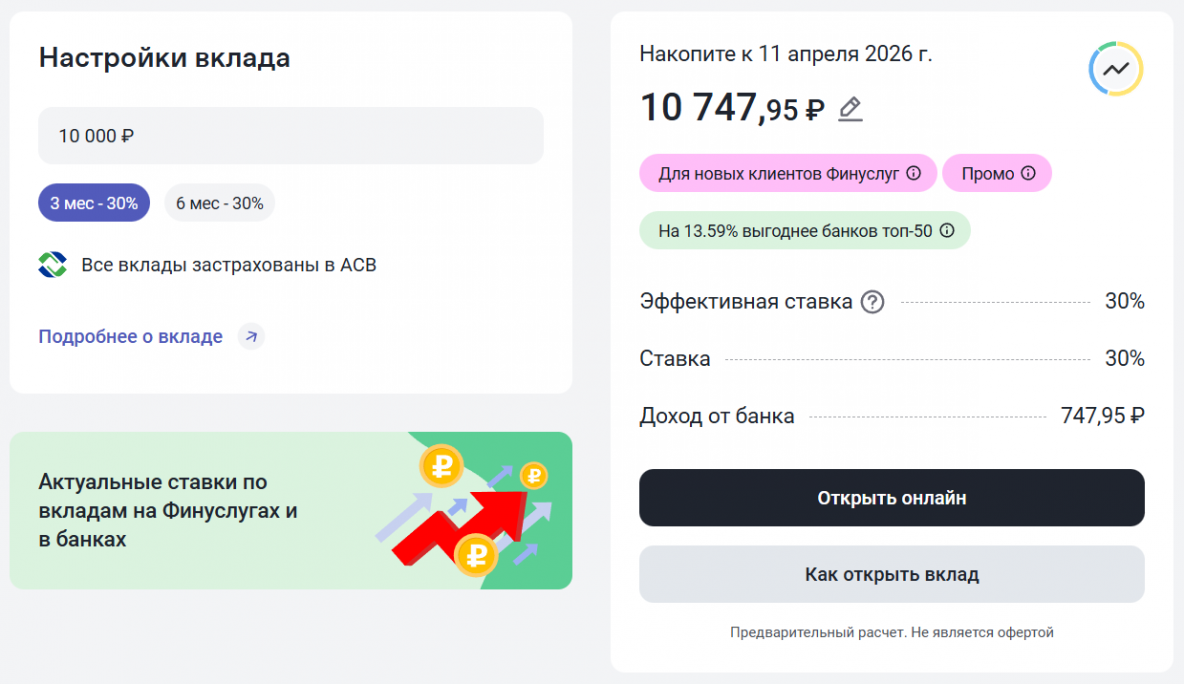Click the Как открыть вклад button
The height and width of the screenshot is (684, 1184).
tap(891, 574)
